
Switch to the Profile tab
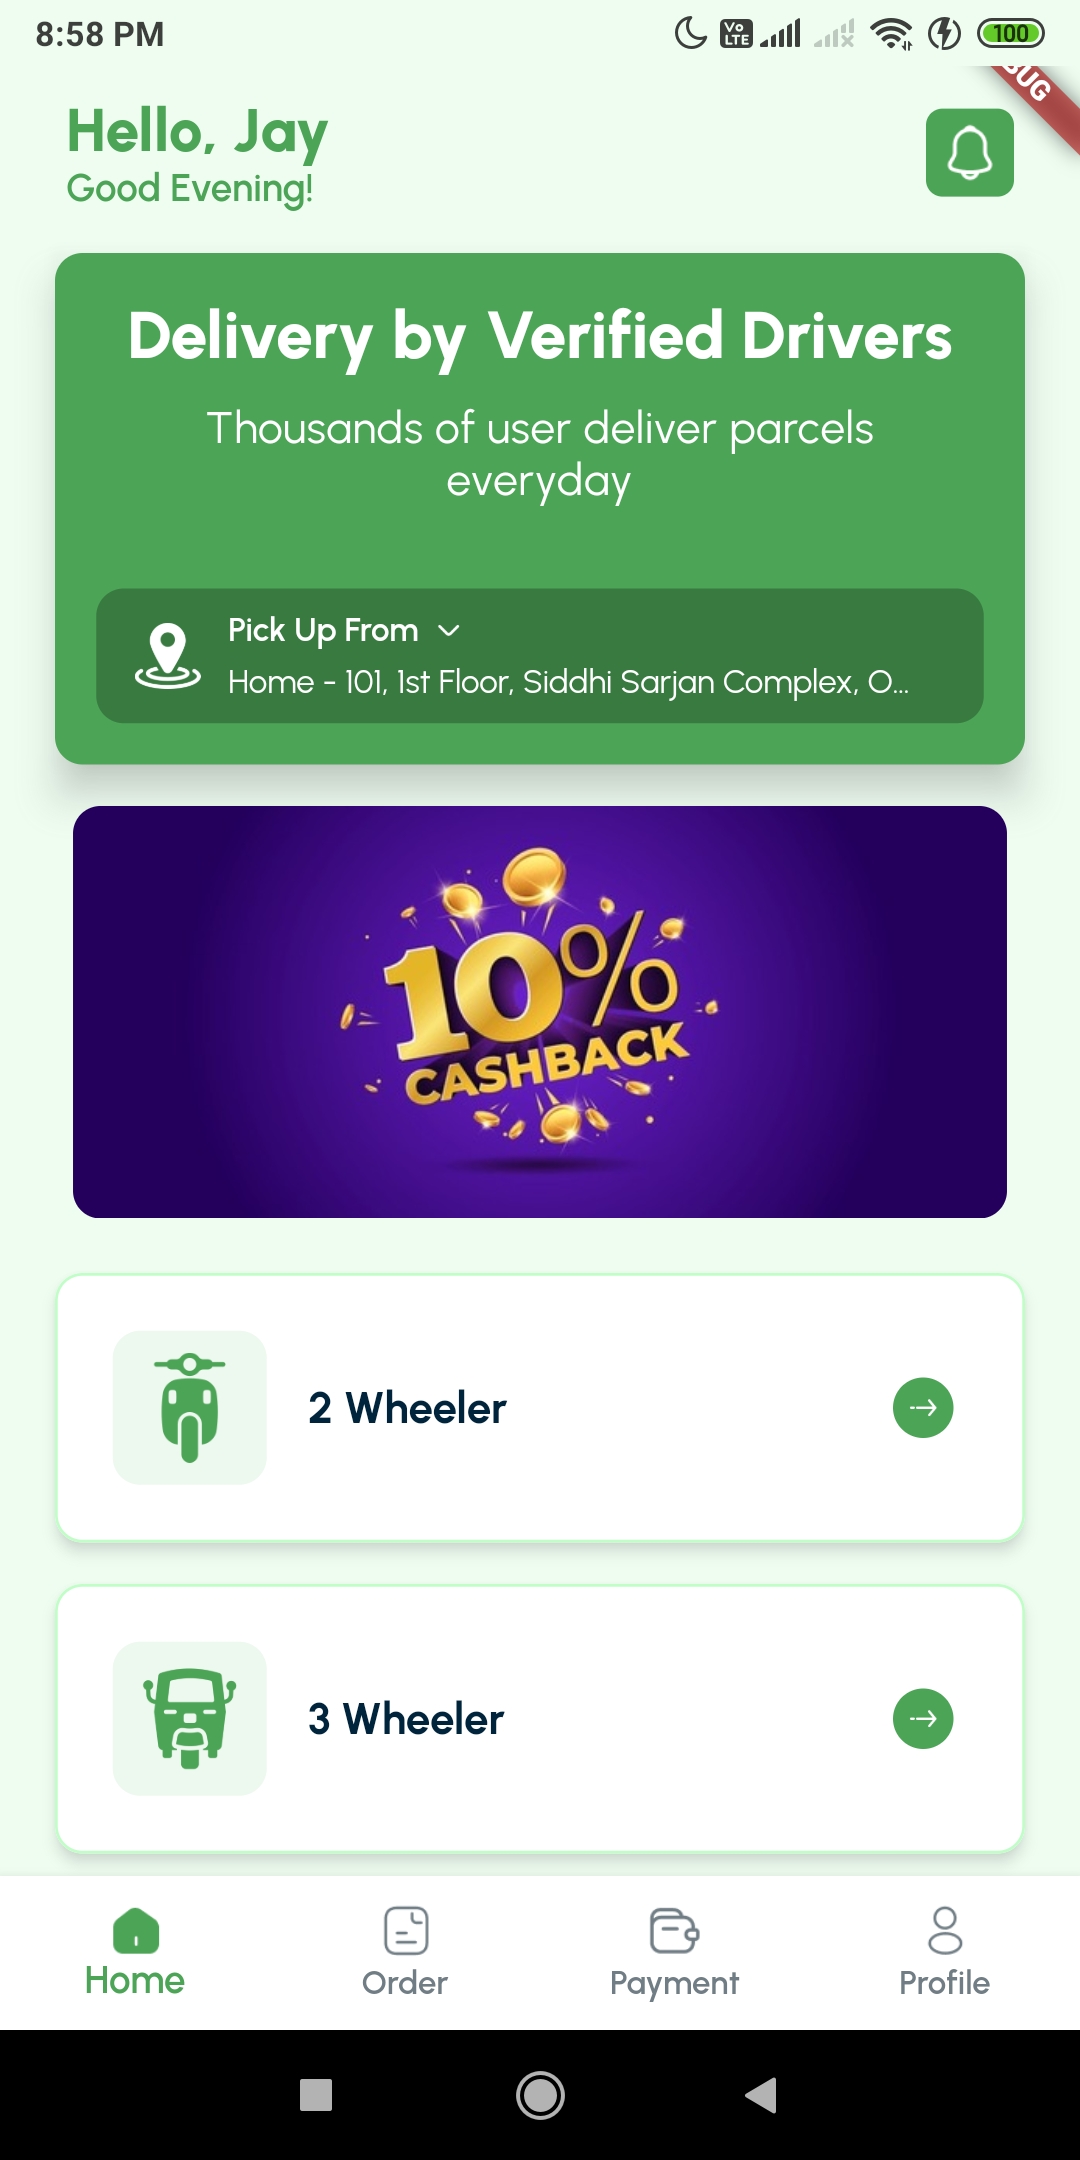pos(944,1952)
